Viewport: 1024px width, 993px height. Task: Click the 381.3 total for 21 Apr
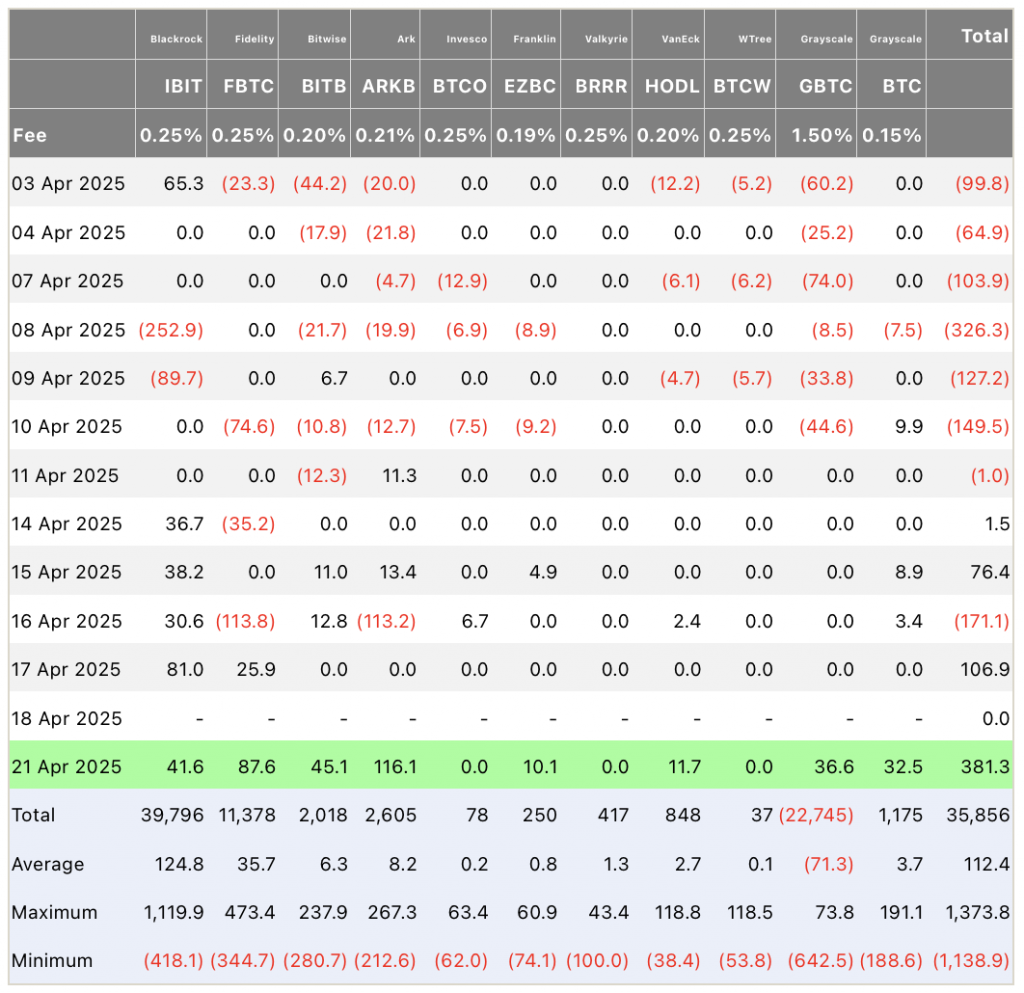coord(985,766)
